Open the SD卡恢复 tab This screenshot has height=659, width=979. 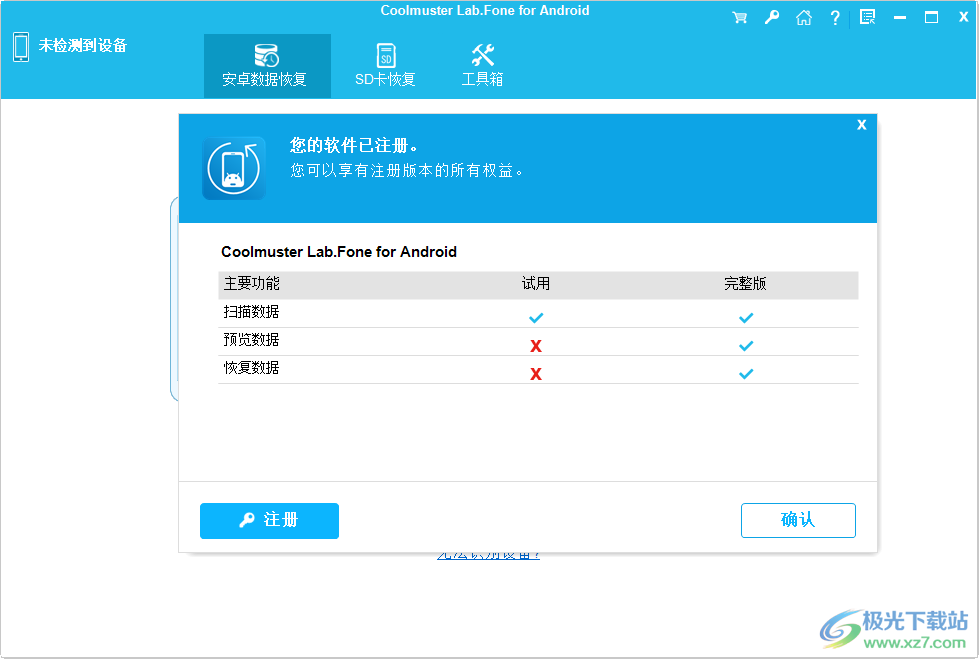tap(385, 65)
